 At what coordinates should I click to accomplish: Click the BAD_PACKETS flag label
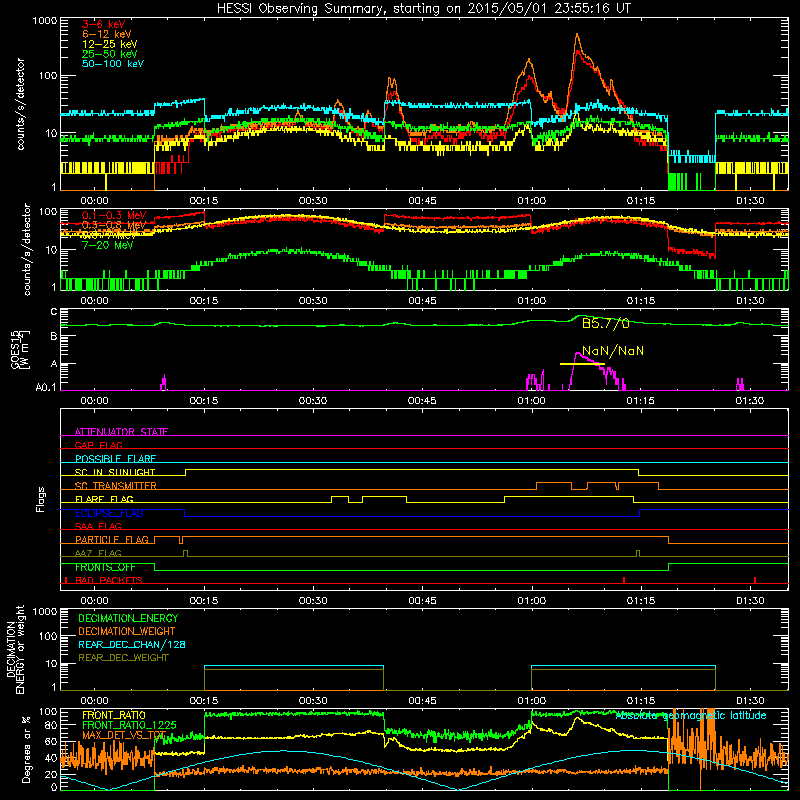tap(109, 581)
